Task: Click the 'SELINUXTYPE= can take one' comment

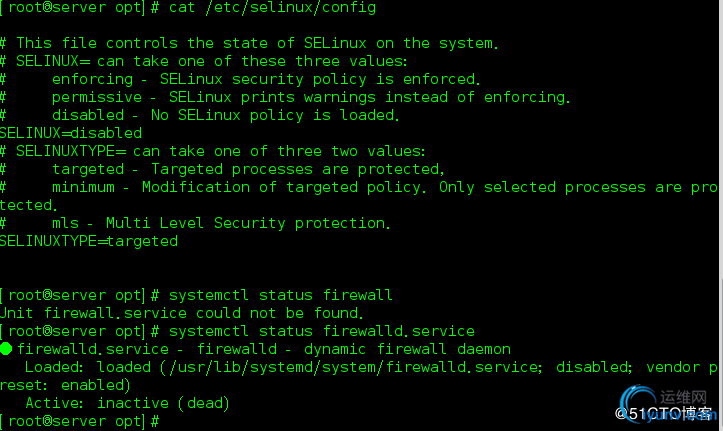Action: [x=213, y=151]
